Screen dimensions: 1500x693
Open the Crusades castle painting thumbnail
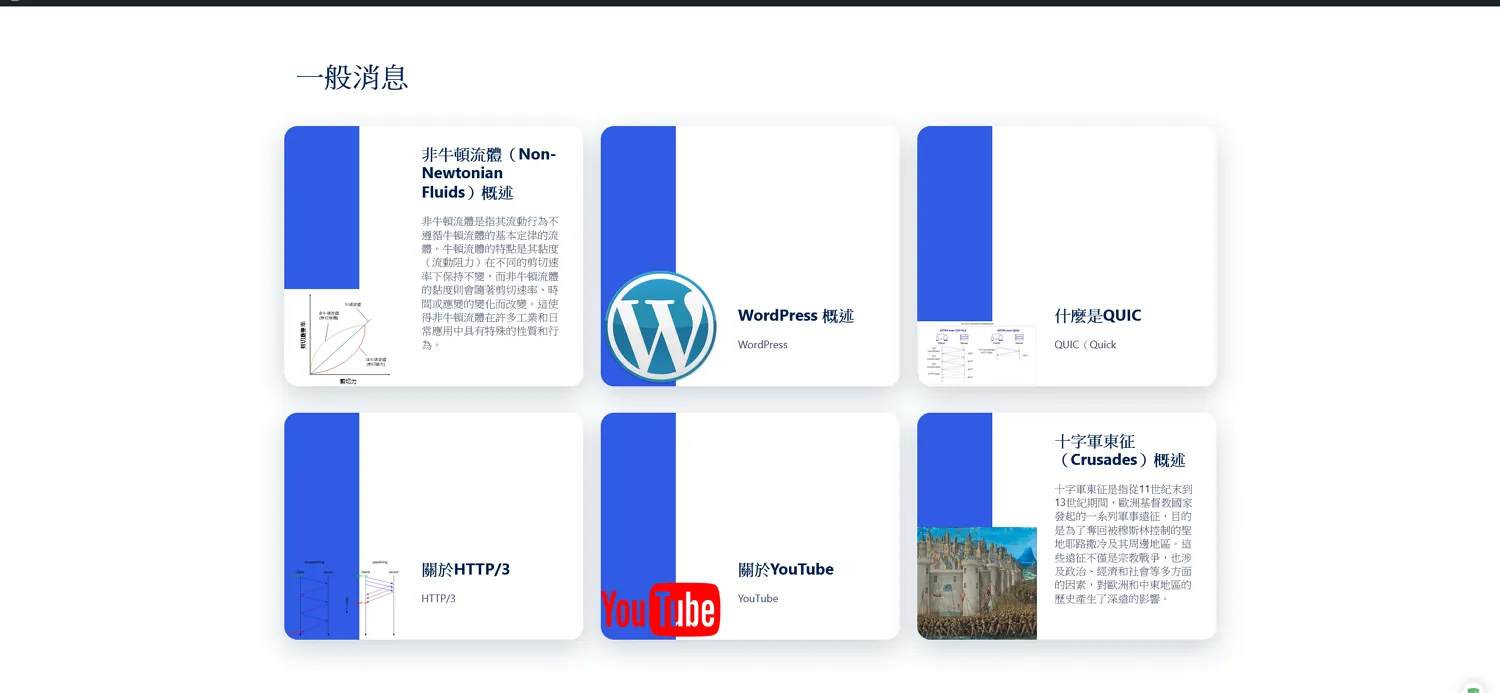click(x=976, y=583)
